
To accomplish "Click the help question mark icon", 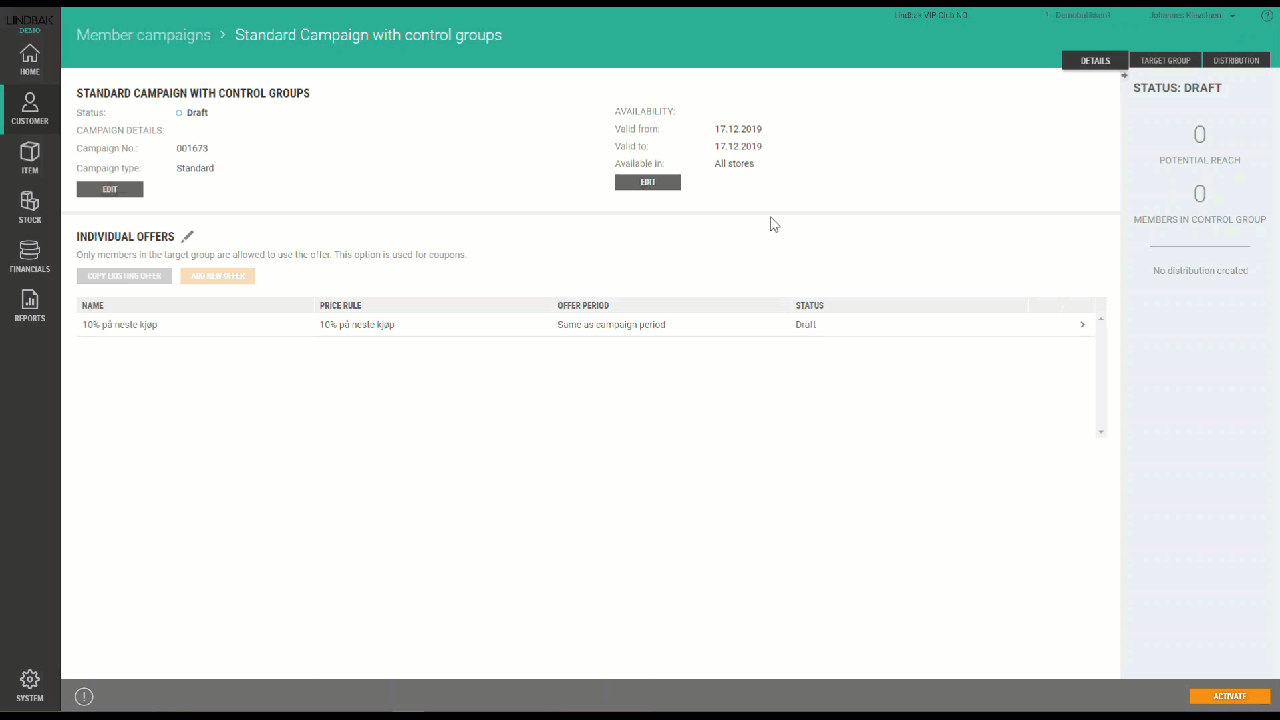I will [1267, 16].
